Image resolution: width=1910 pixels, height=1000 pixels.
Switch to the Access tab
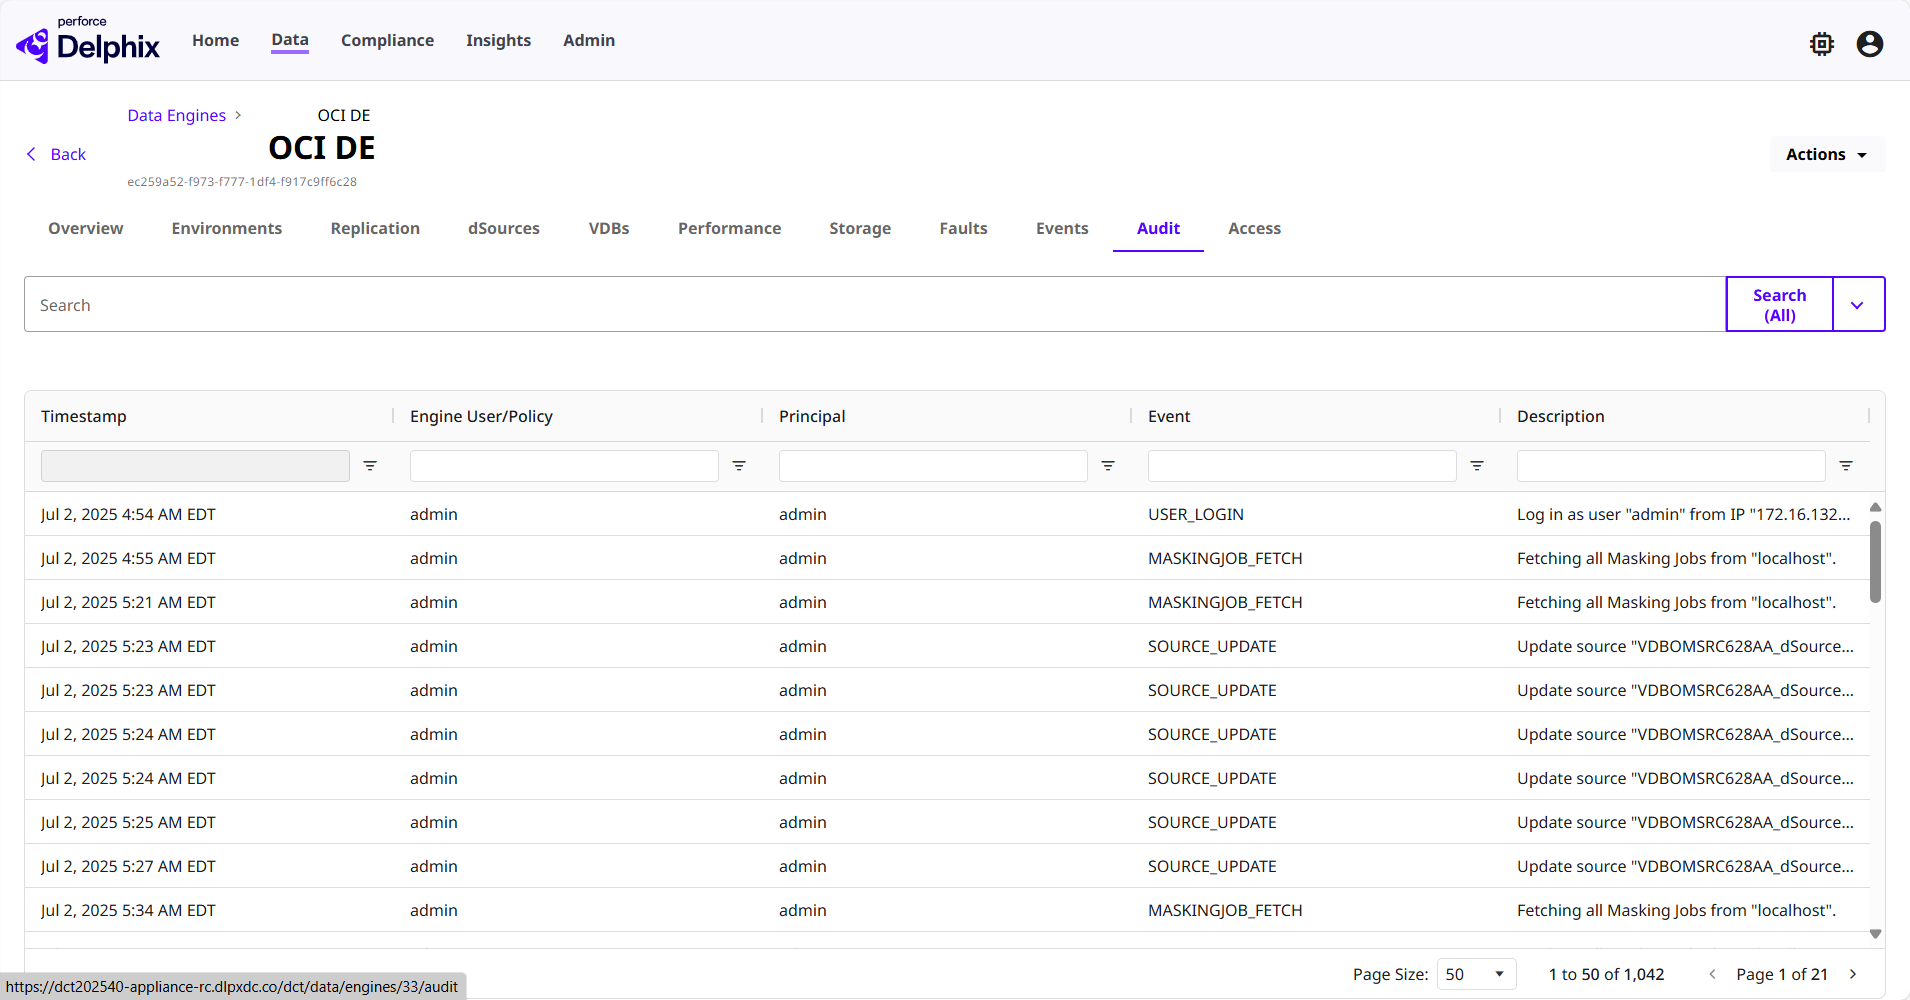pyautogui.click(x=1254, y=228)
